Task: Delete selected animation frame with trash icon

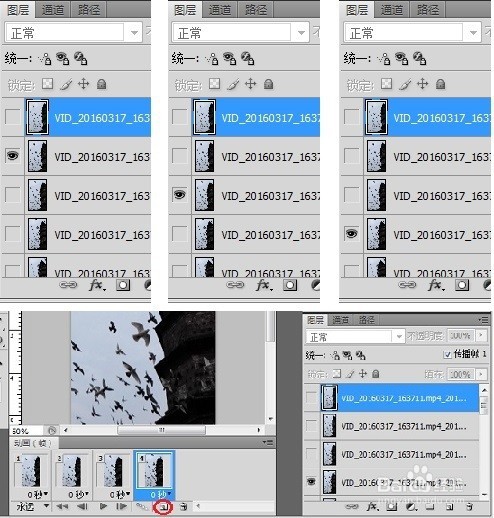Action: point(183,507)
